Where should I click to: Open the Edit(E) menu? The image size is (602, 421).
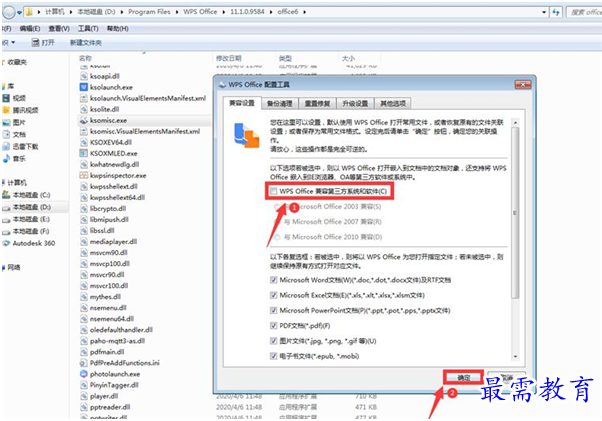tap(30, 29)
